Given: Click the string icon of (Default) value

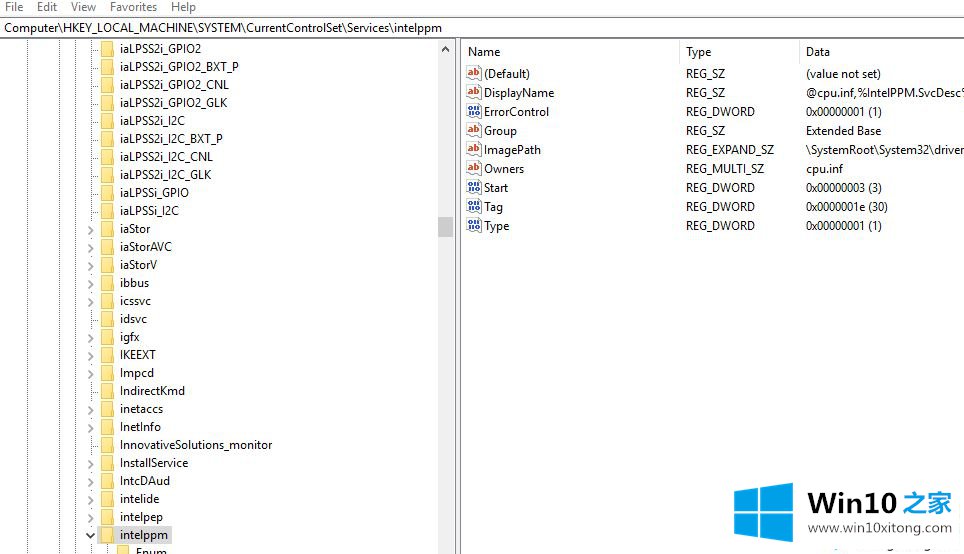Looking at the screenshot, I should coord(473,73).
